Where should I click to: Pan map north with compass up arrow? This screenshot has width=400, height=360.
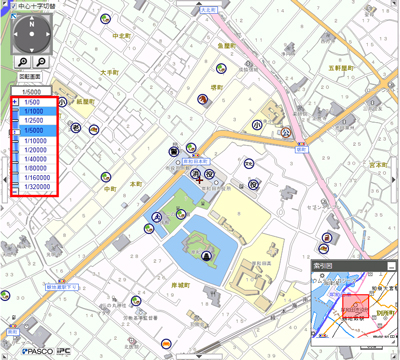32,18
